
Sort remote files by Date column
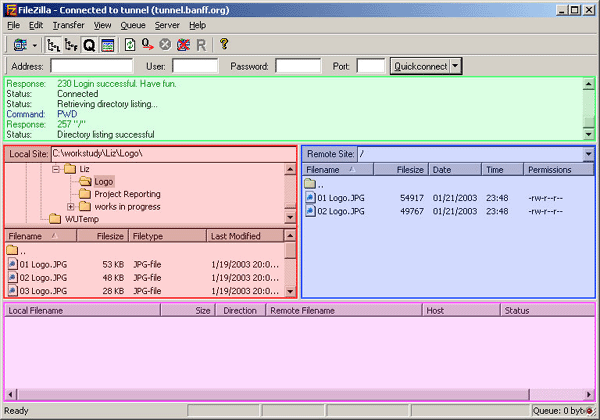coord(455,169)
